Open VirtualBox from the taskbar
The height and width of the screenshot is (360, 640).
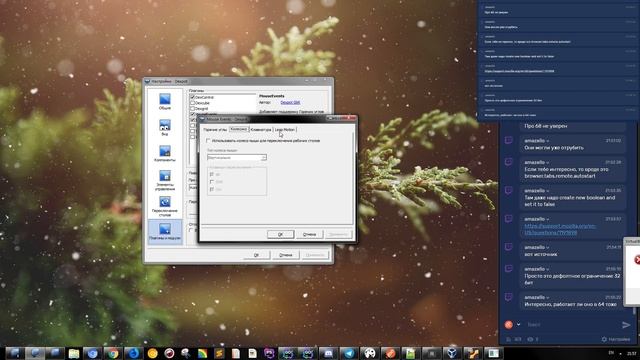pos(452,353)
